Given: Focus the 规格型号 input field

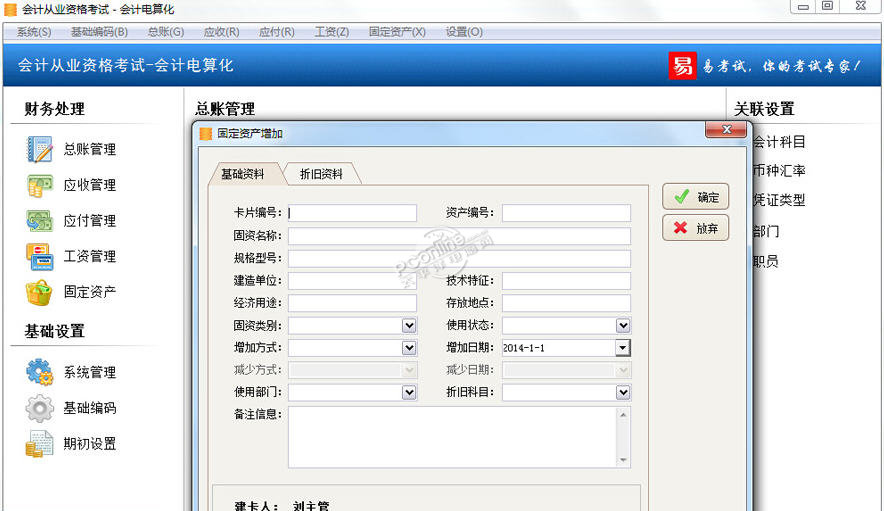Looking at the screenshot, I should (459, 258).
